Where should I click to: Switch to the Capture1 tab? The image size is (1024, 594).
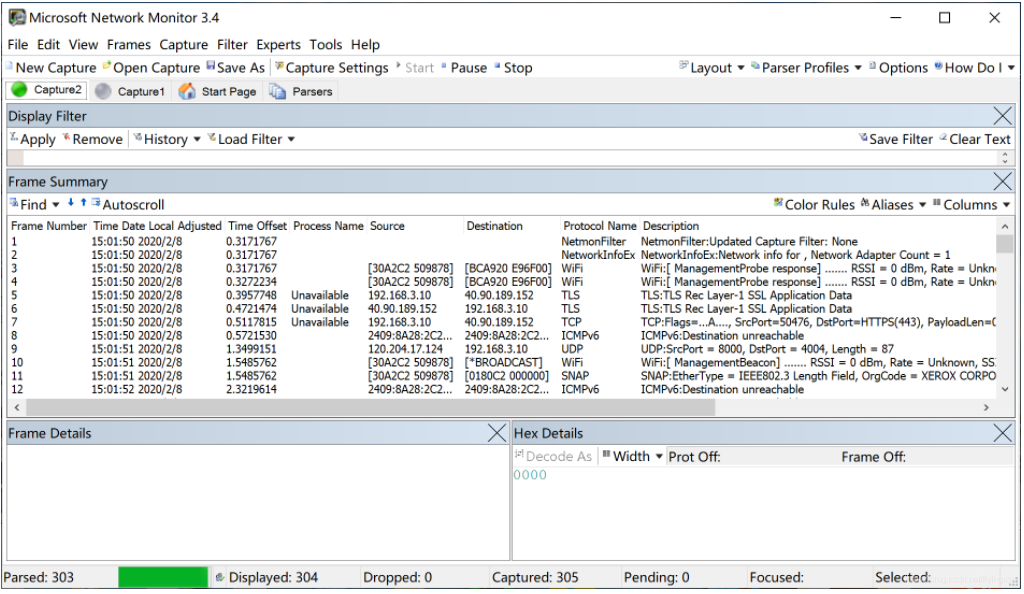pos(130,91)
